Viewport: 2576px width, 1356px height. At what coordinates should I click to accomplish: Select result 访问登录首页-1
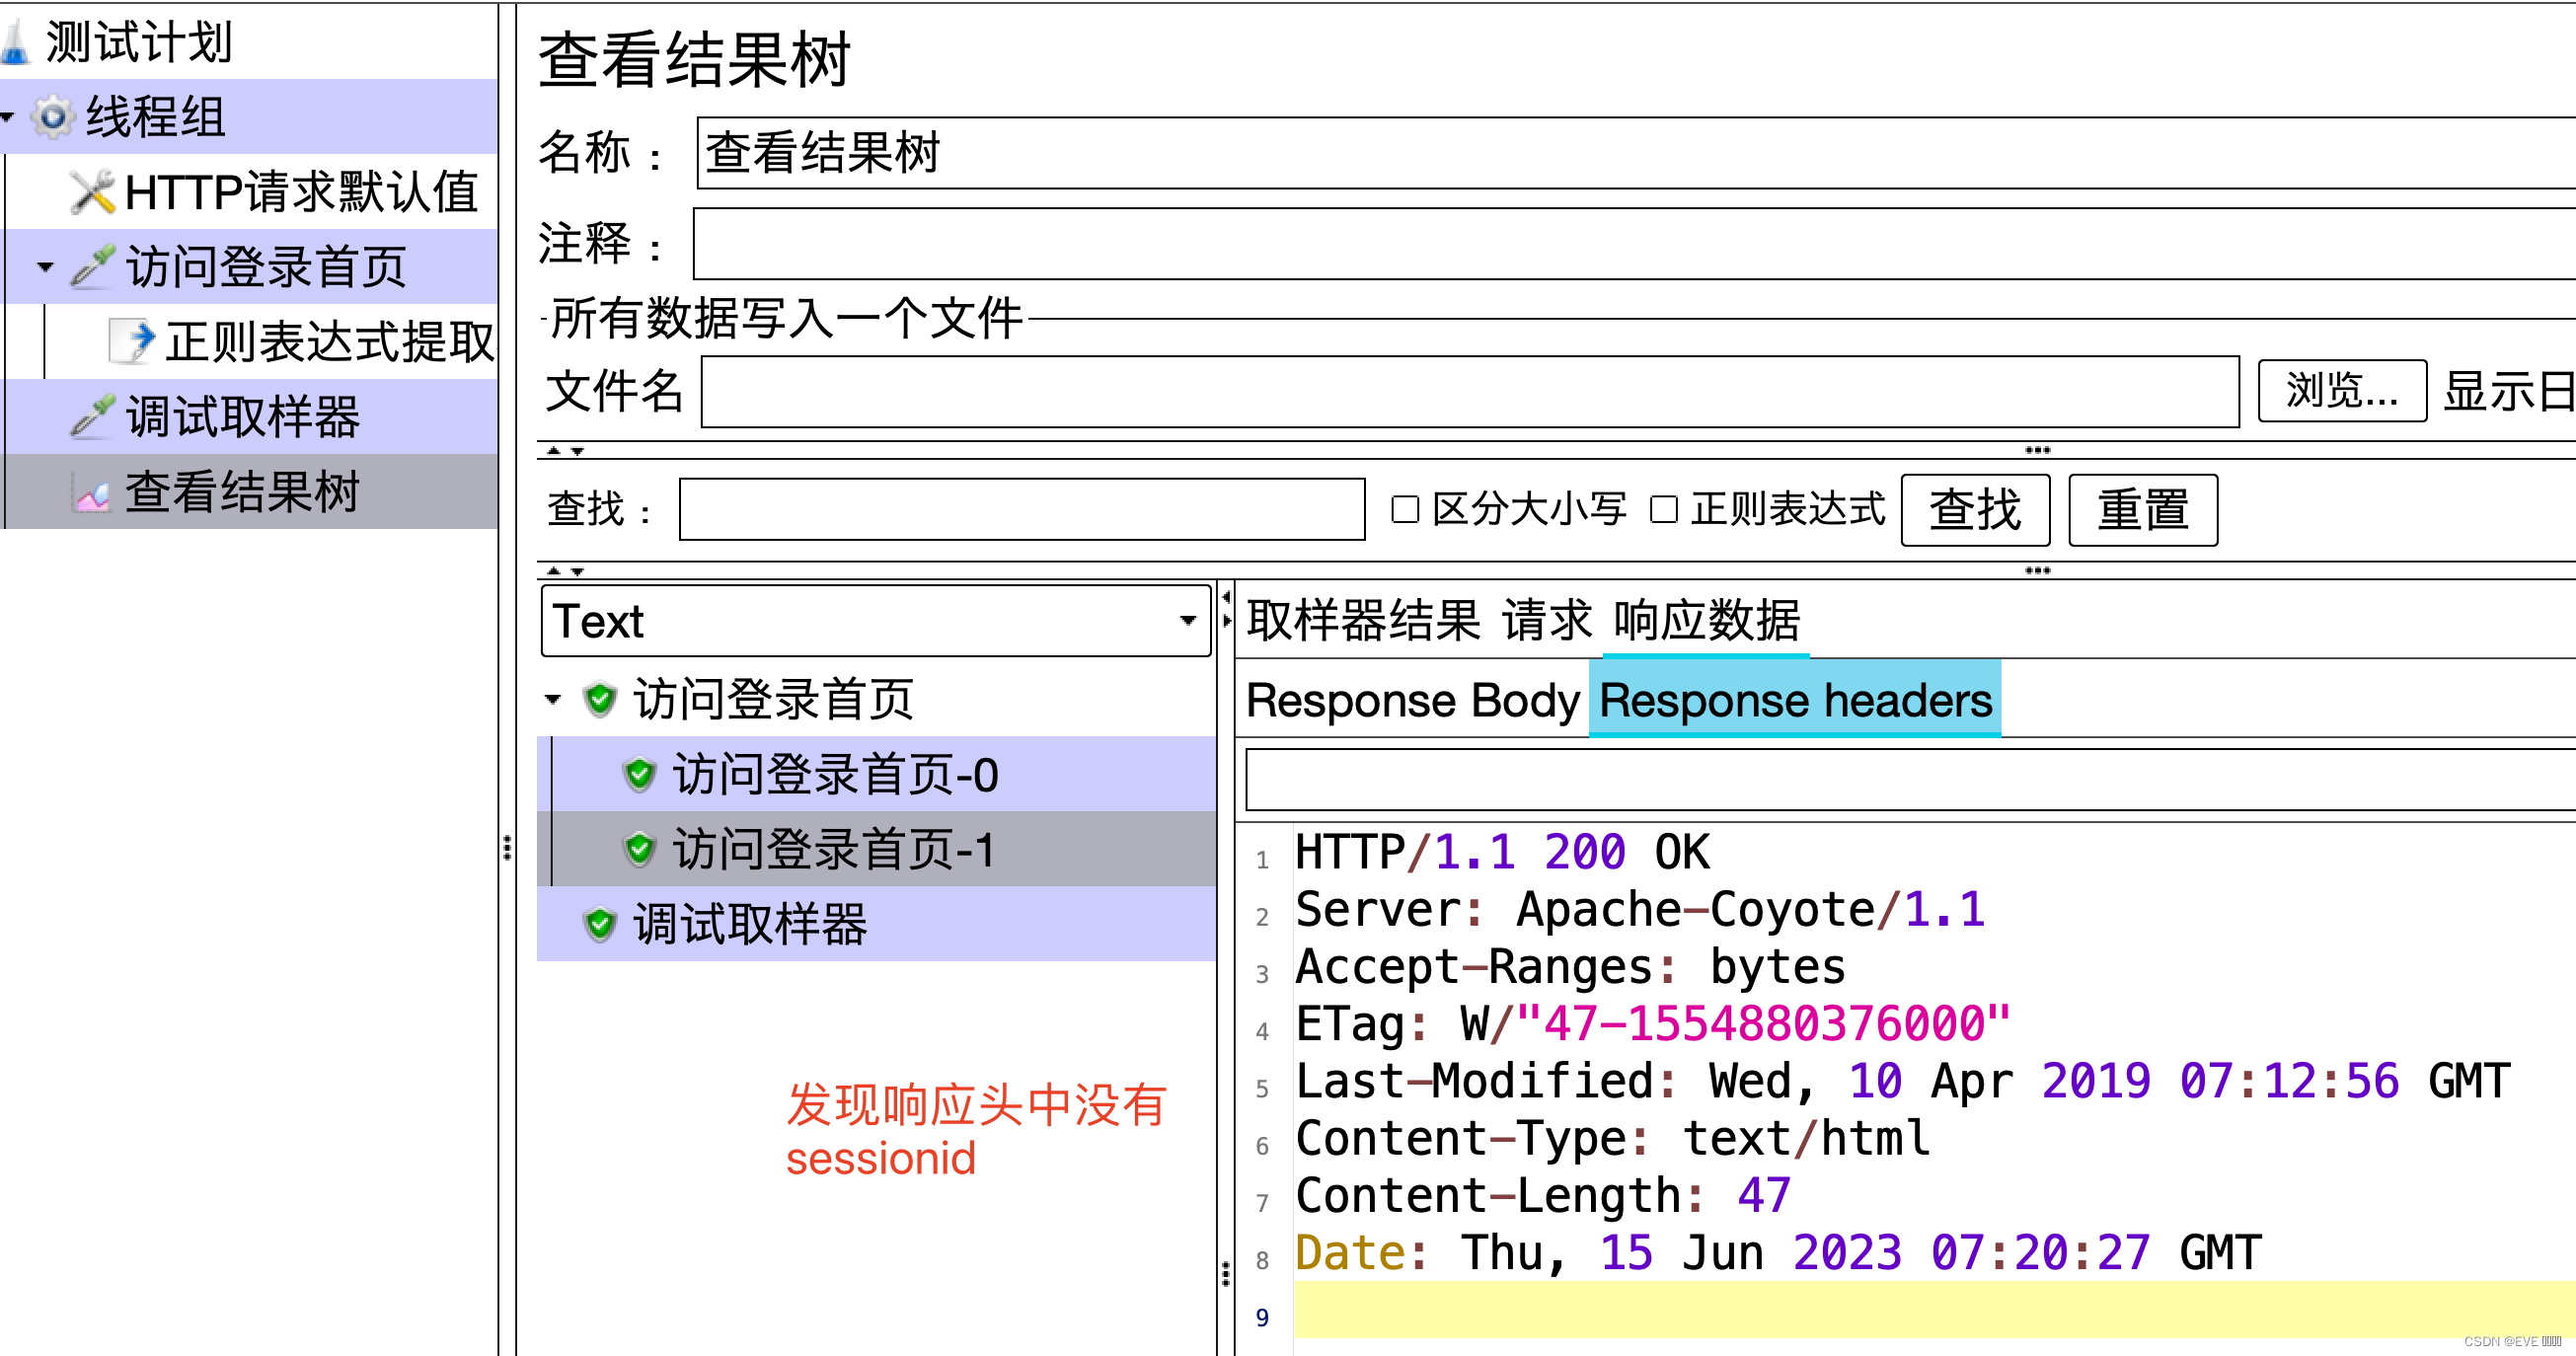pos(834,850)
